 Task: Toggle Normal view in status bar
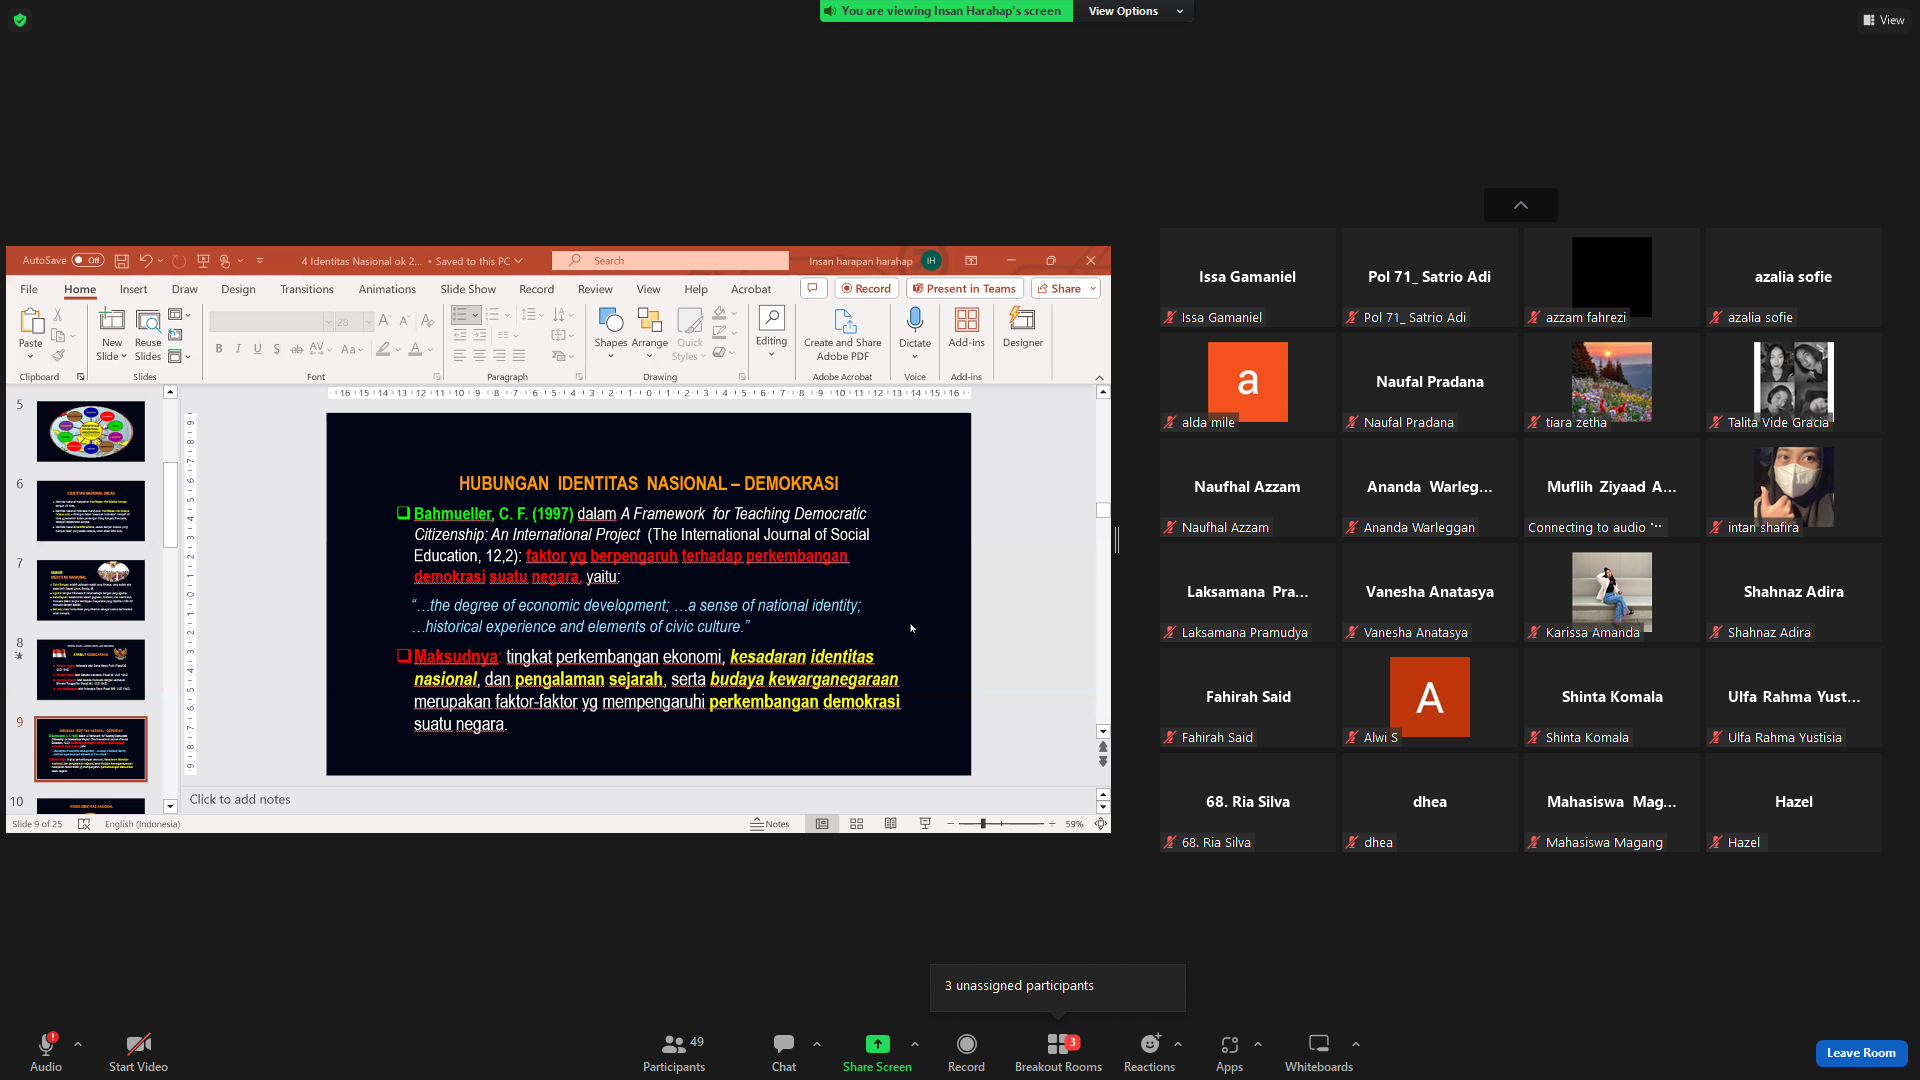click(822, 824)
